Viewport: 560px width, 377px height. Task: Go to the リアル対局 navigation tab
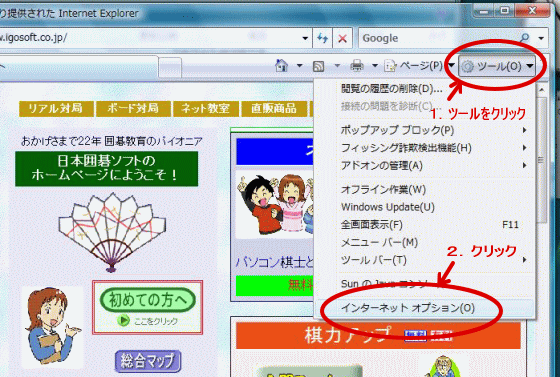click(x=56, y=109)
